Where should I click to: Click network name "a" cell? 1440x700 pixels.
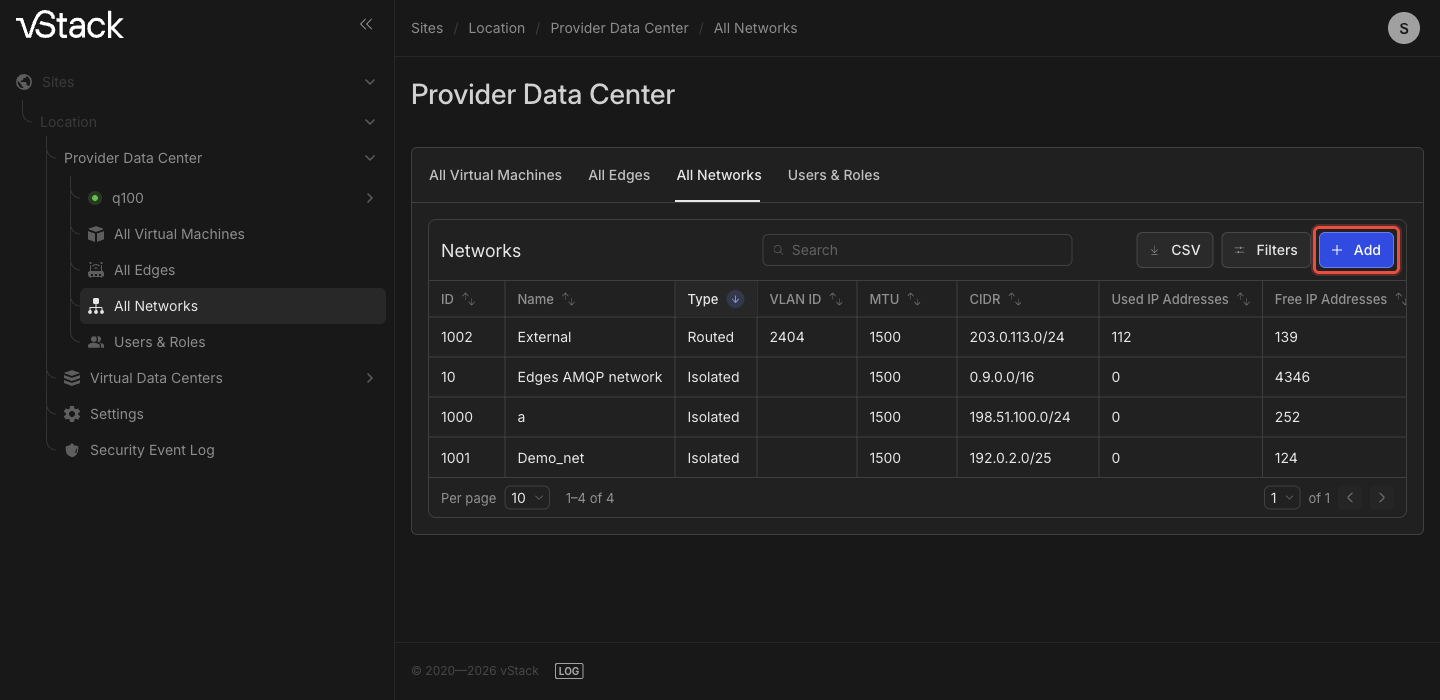click(522, 417)
